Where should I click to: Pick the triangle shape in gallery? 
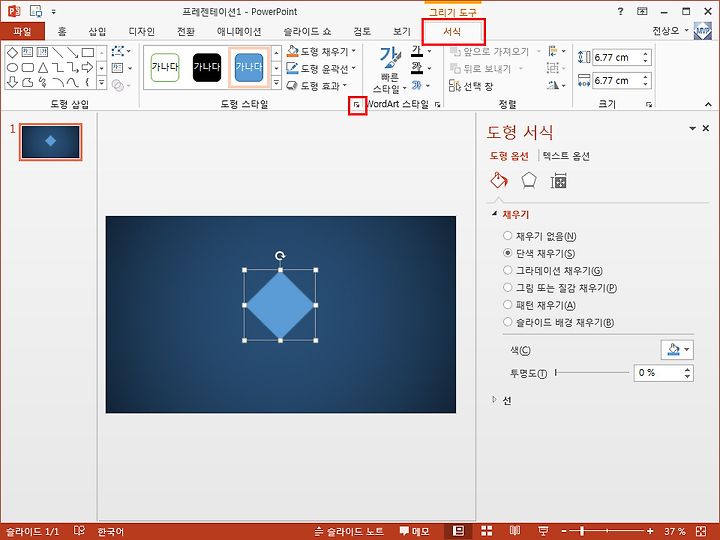click(x=43, y=68)
